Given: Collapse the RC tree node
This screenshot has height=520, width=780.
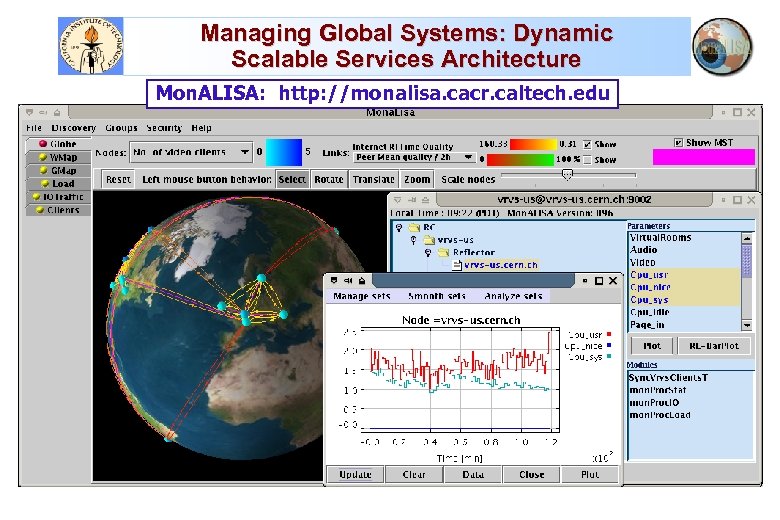Looking at the screenshot, I should coord(399,227).
